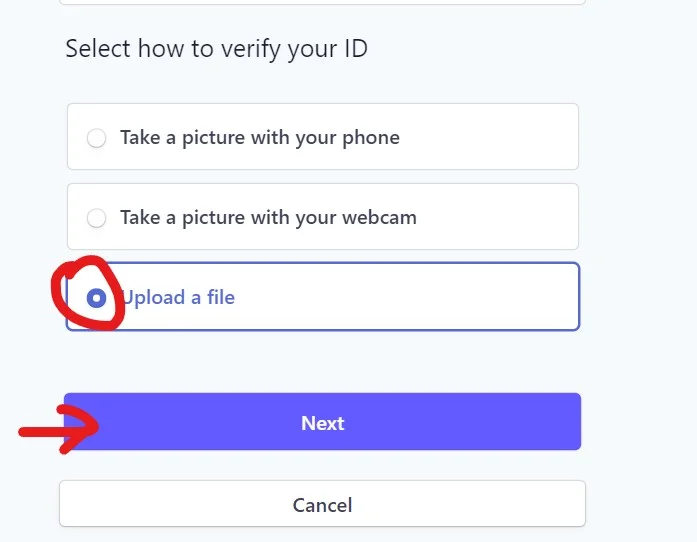
Task: Click the webcam option card's empty right side
Action: (x=500, y=217)
